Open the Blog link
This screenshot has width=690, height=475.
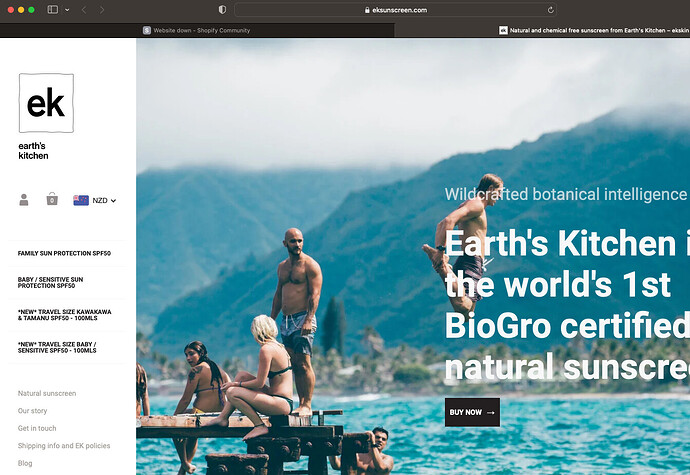click(25, 463)
